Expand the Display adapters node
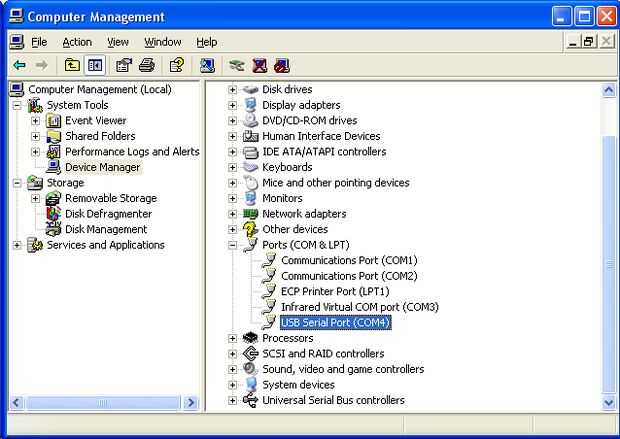The height and width of the screenshot is (439, 620). click(232, 105)
